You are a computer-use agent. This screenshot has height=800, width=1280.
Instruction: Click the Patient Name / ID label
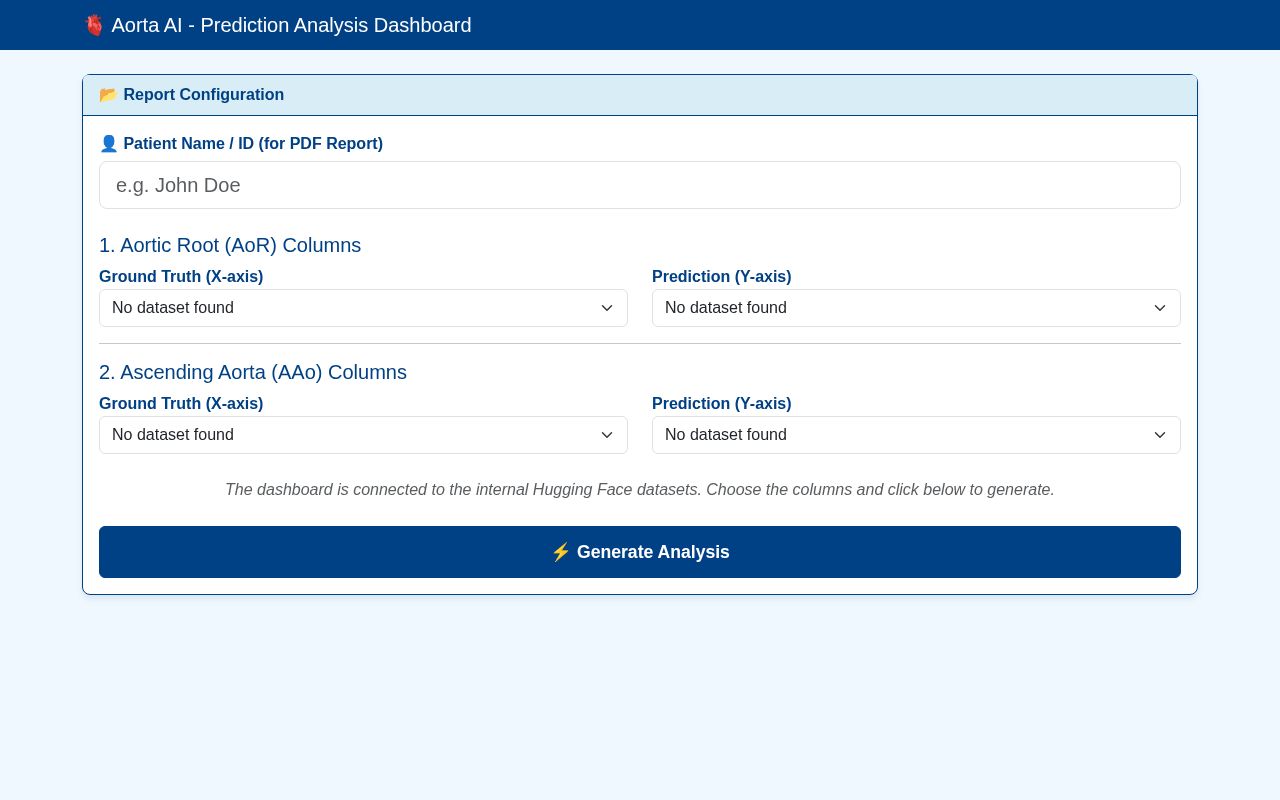tap(253, 144)
